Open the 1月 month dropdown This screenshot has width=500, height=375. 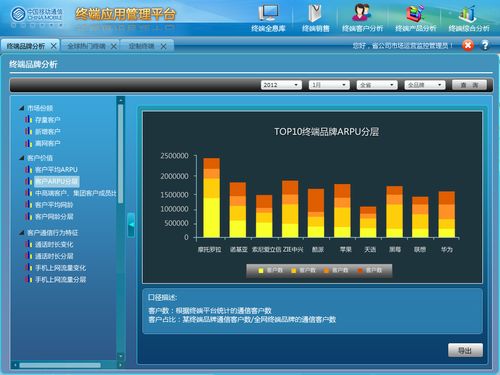coord(329,85)
